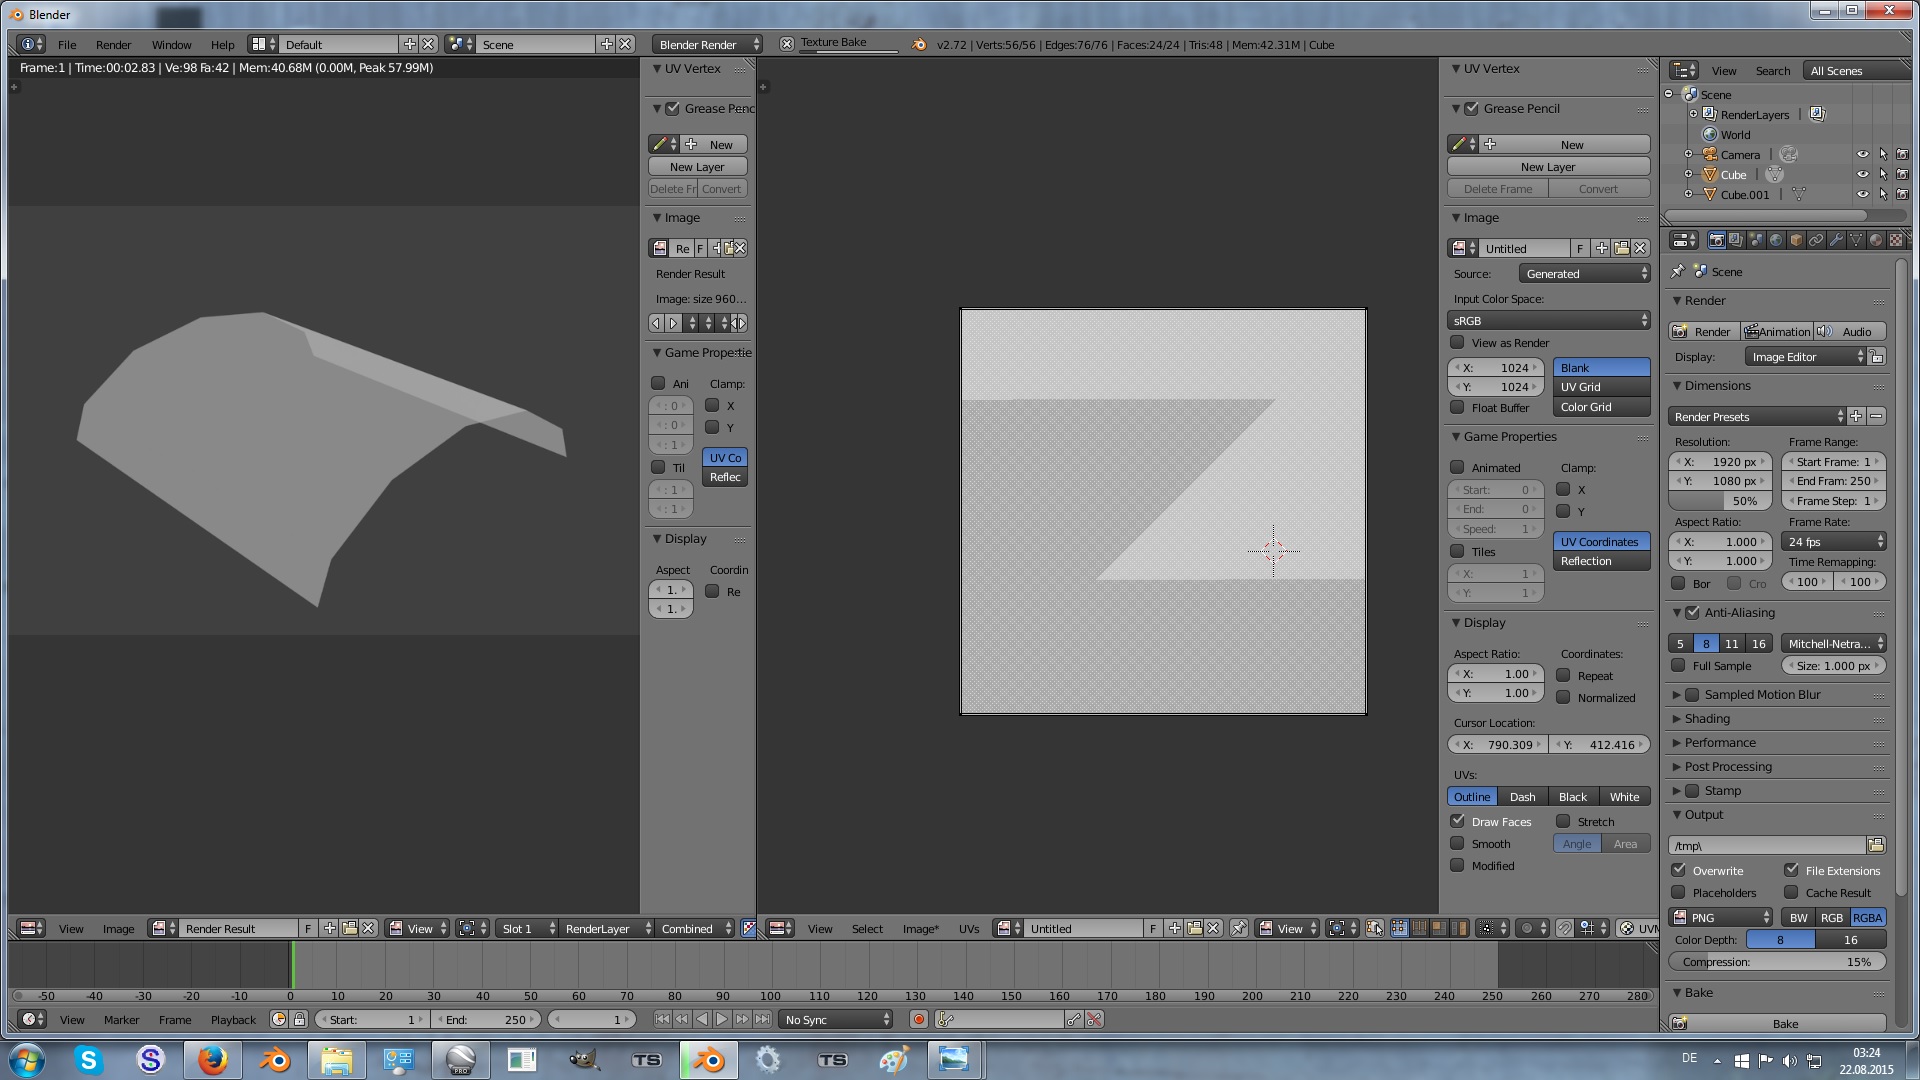Viewport: 1920px width, 1080px height.
Task: Click the pin image icon in UV editor header
Action: (1238, 928)
